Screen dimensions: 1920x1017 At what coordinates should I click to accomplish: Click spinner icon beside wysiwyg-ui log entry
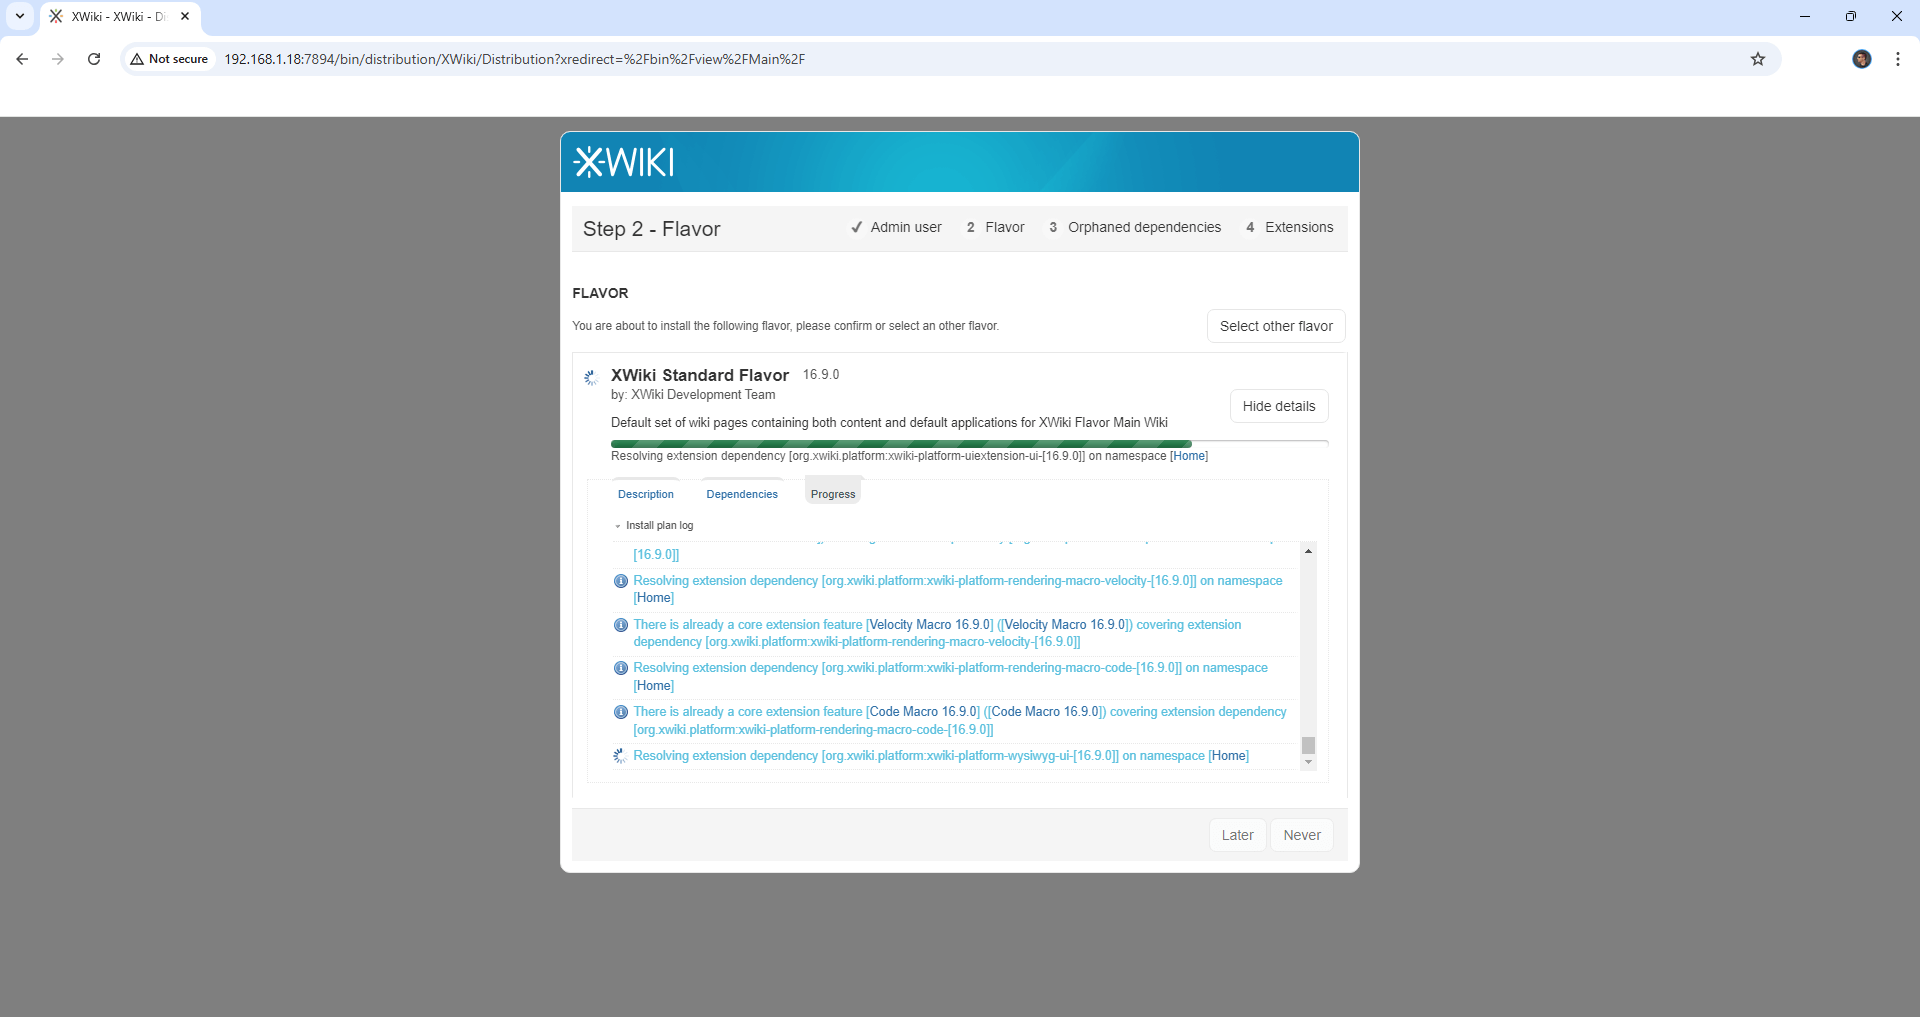point(620,756)
